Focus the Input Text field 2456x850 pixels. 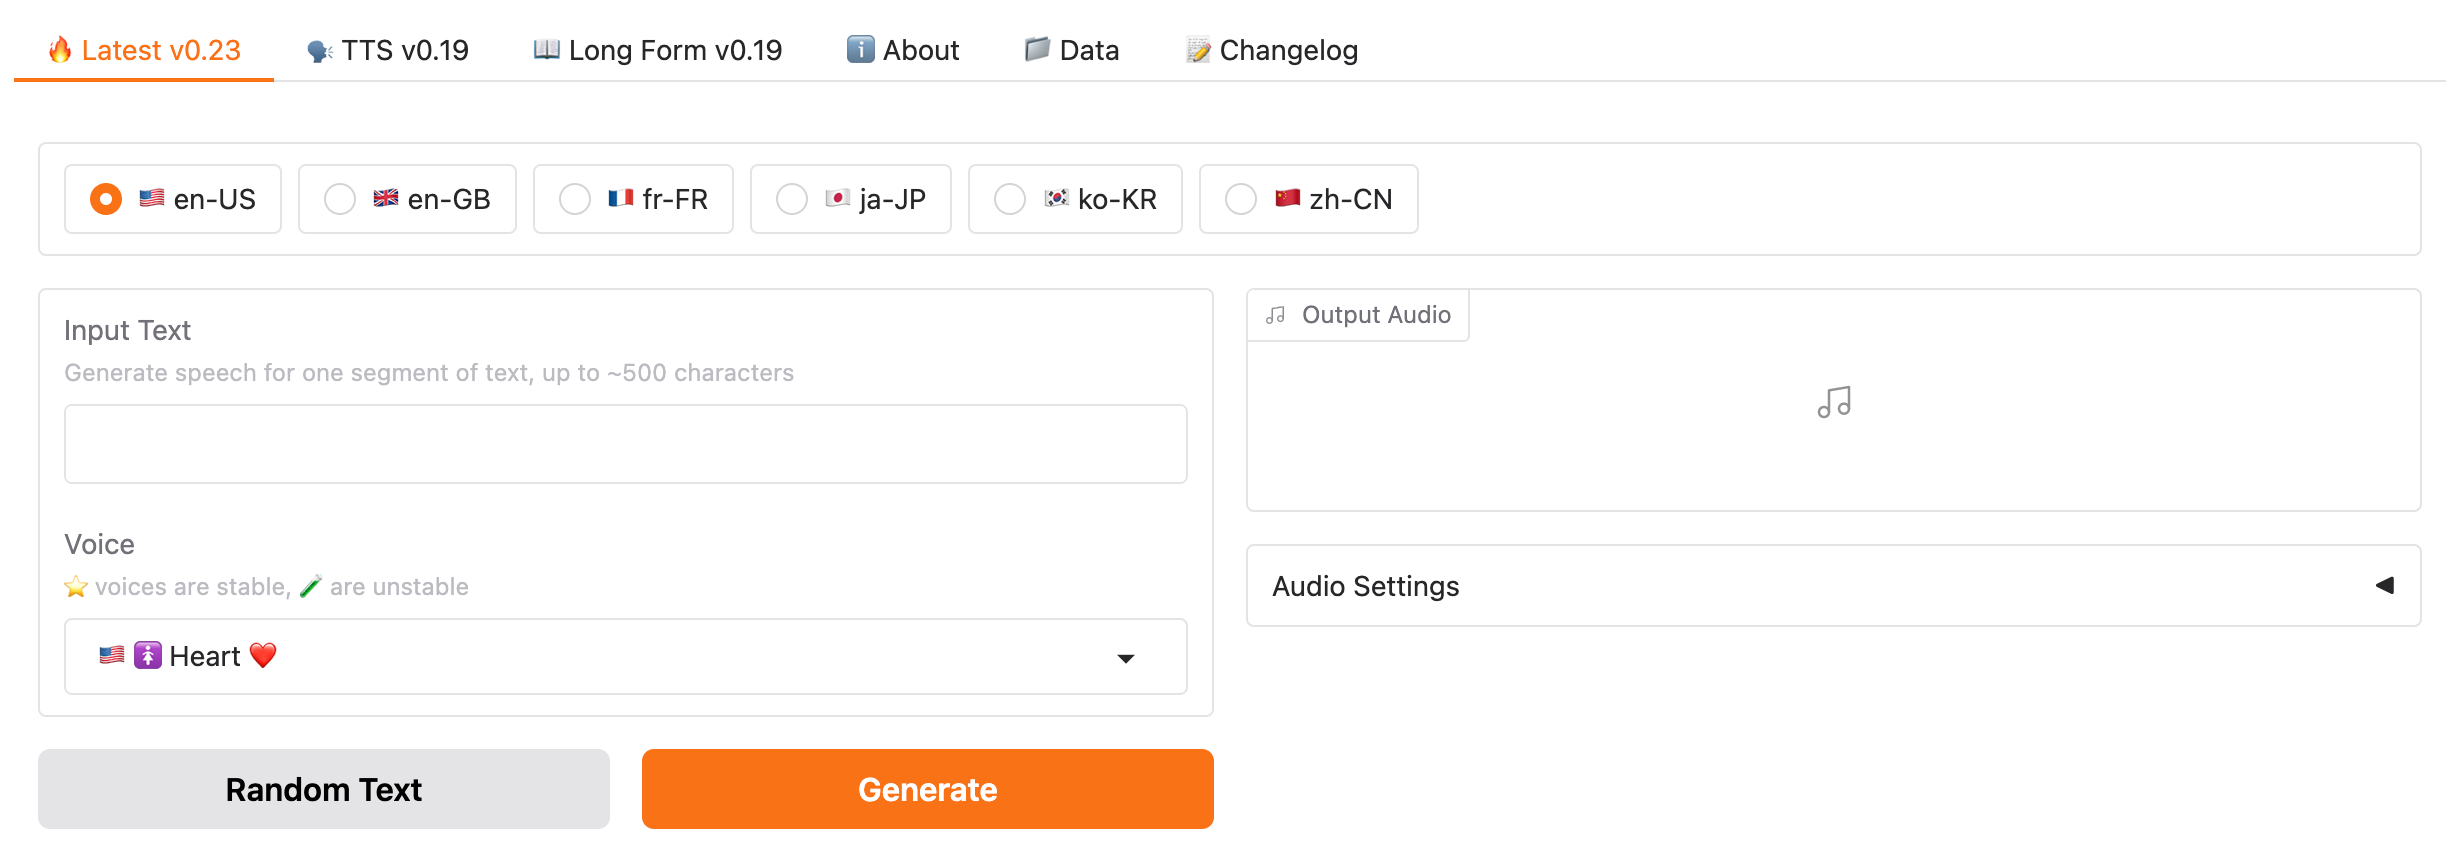(625, 444)
